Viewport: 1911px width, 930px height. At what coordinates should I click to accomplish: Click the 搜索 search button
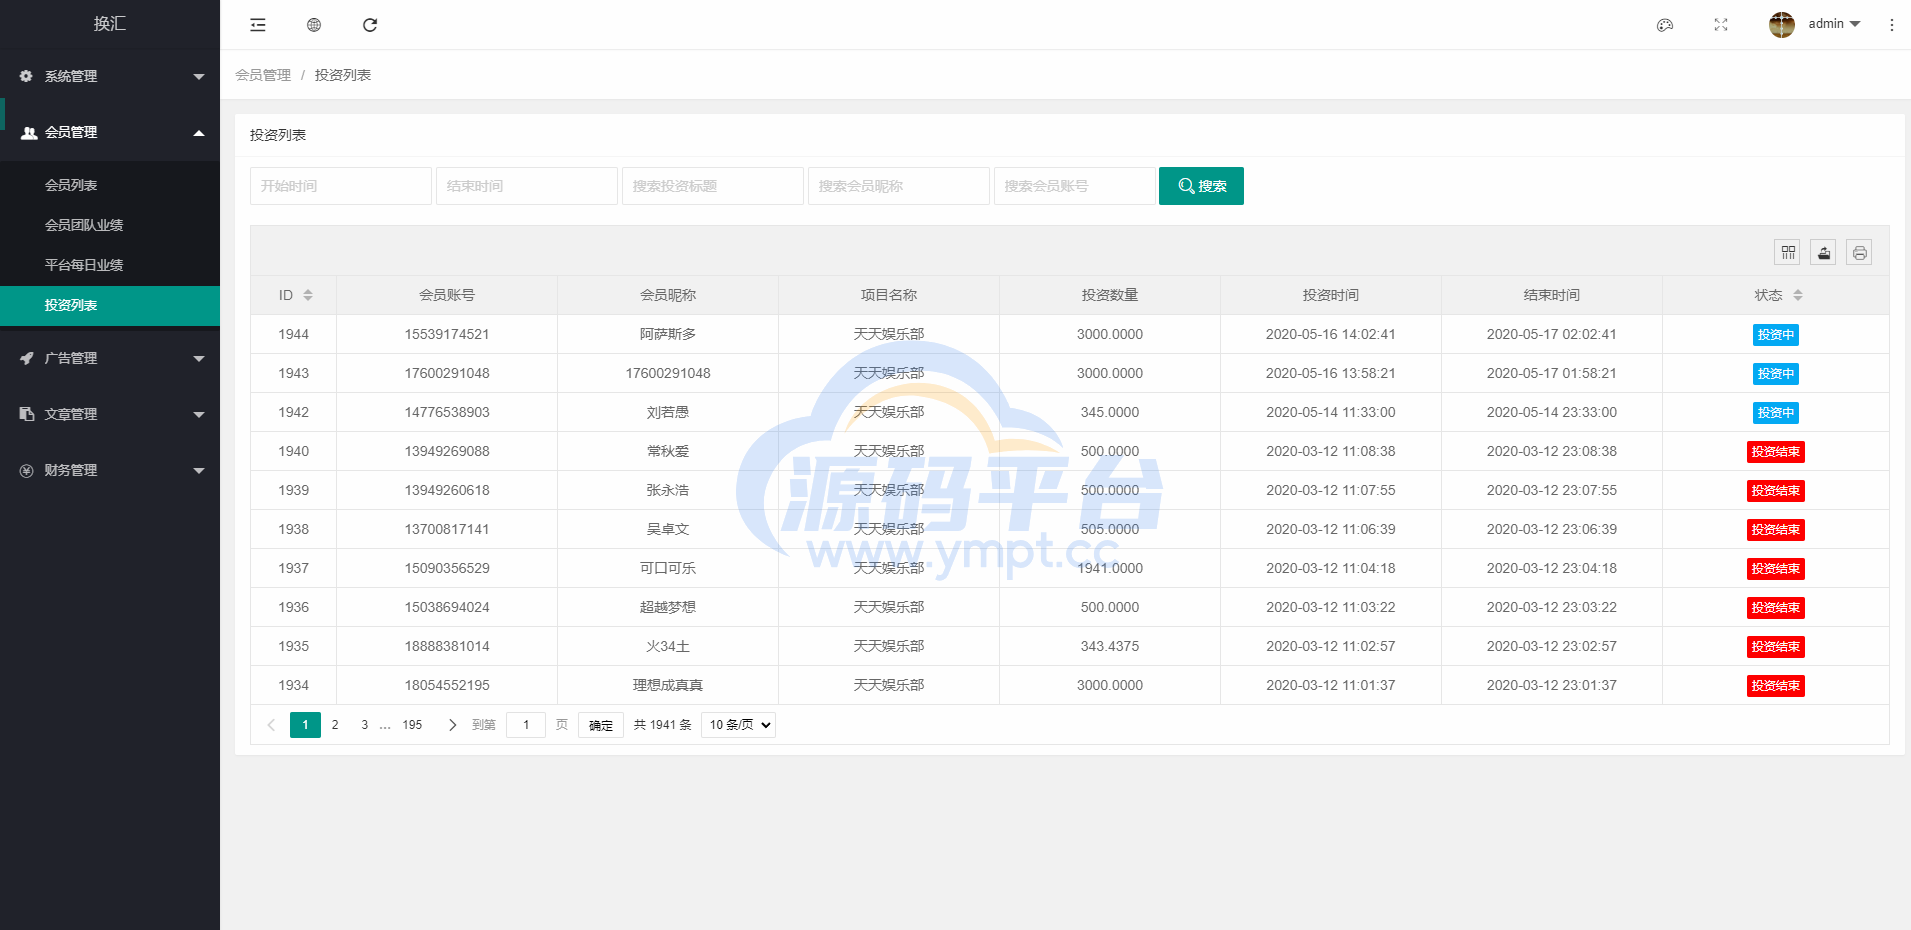point(1201,186)
